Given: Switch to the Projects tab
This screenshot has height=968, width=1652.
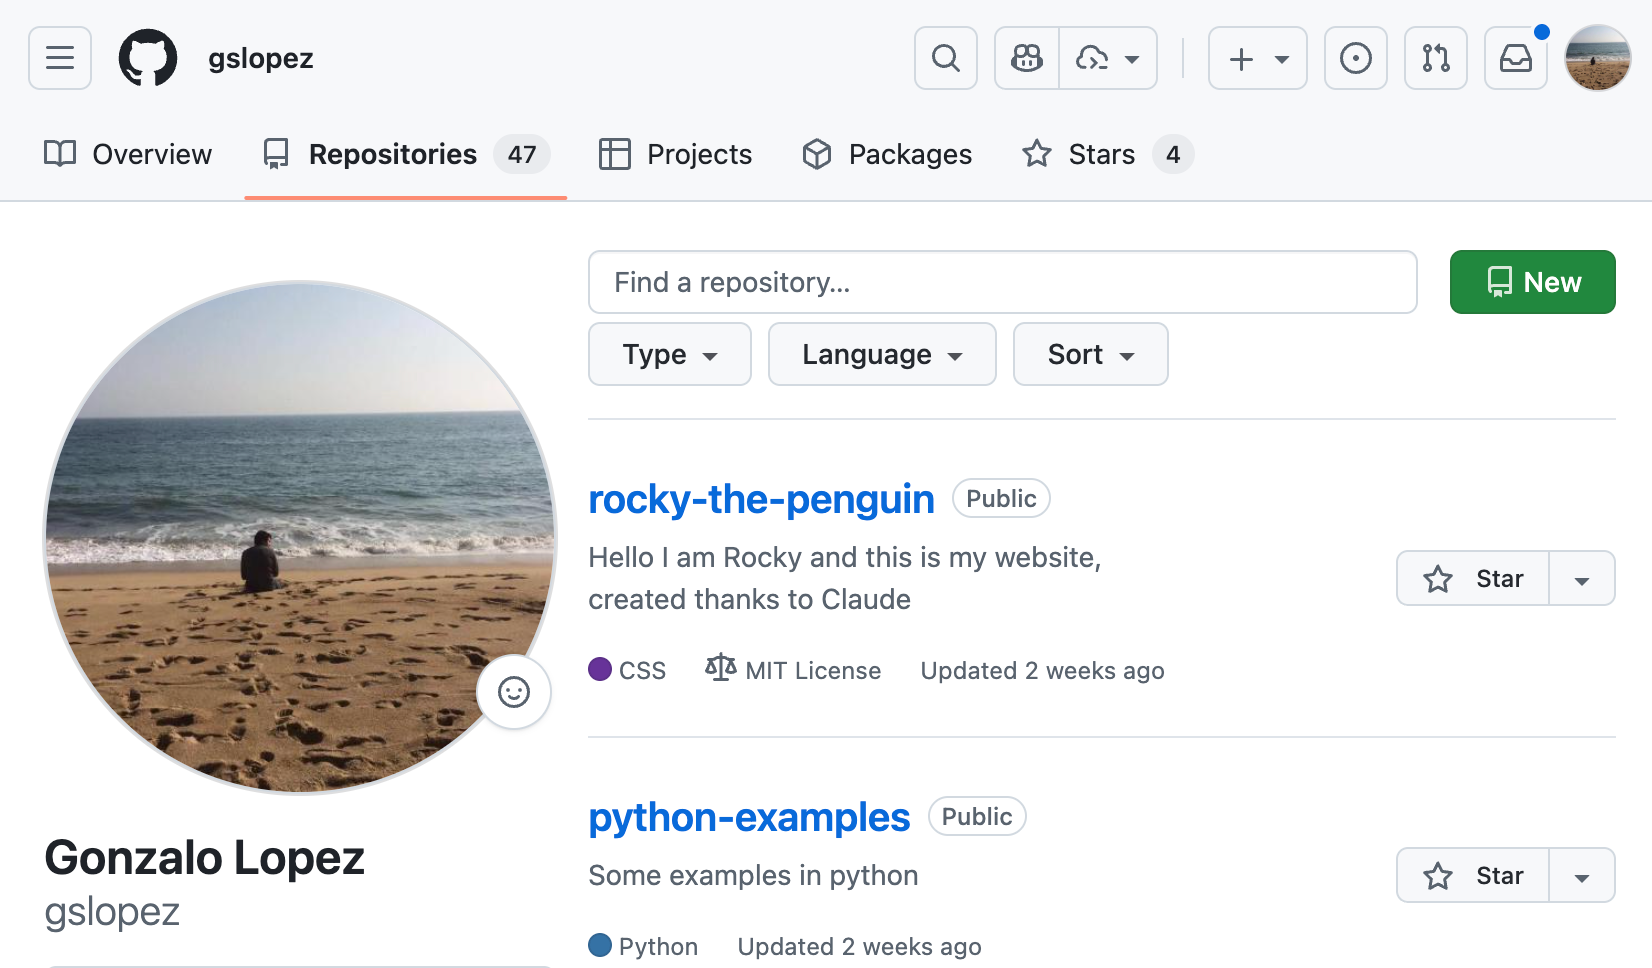Looking at the screenshot, I should (676, 154).
